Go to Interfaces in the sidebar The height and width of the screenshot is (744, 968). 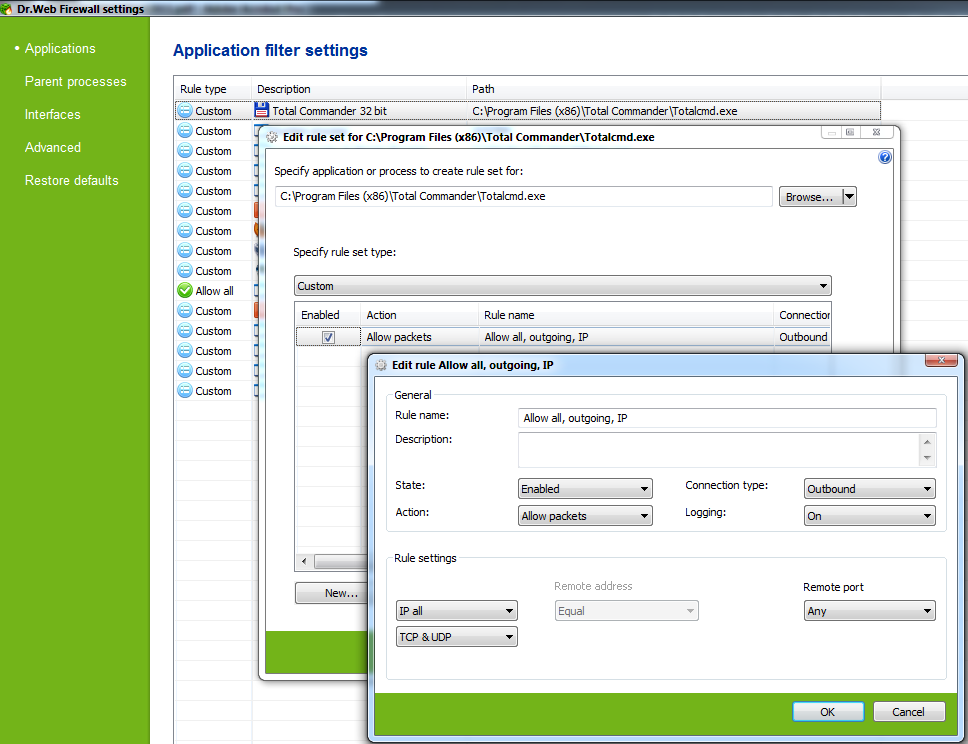click(x=52, y=114)
